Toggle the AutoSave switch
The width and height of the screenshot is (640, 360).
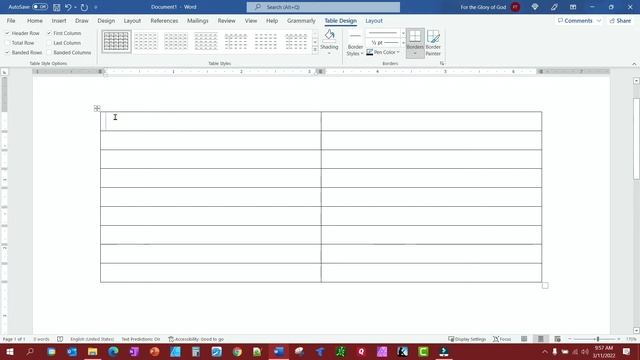[x=40, y=7]
